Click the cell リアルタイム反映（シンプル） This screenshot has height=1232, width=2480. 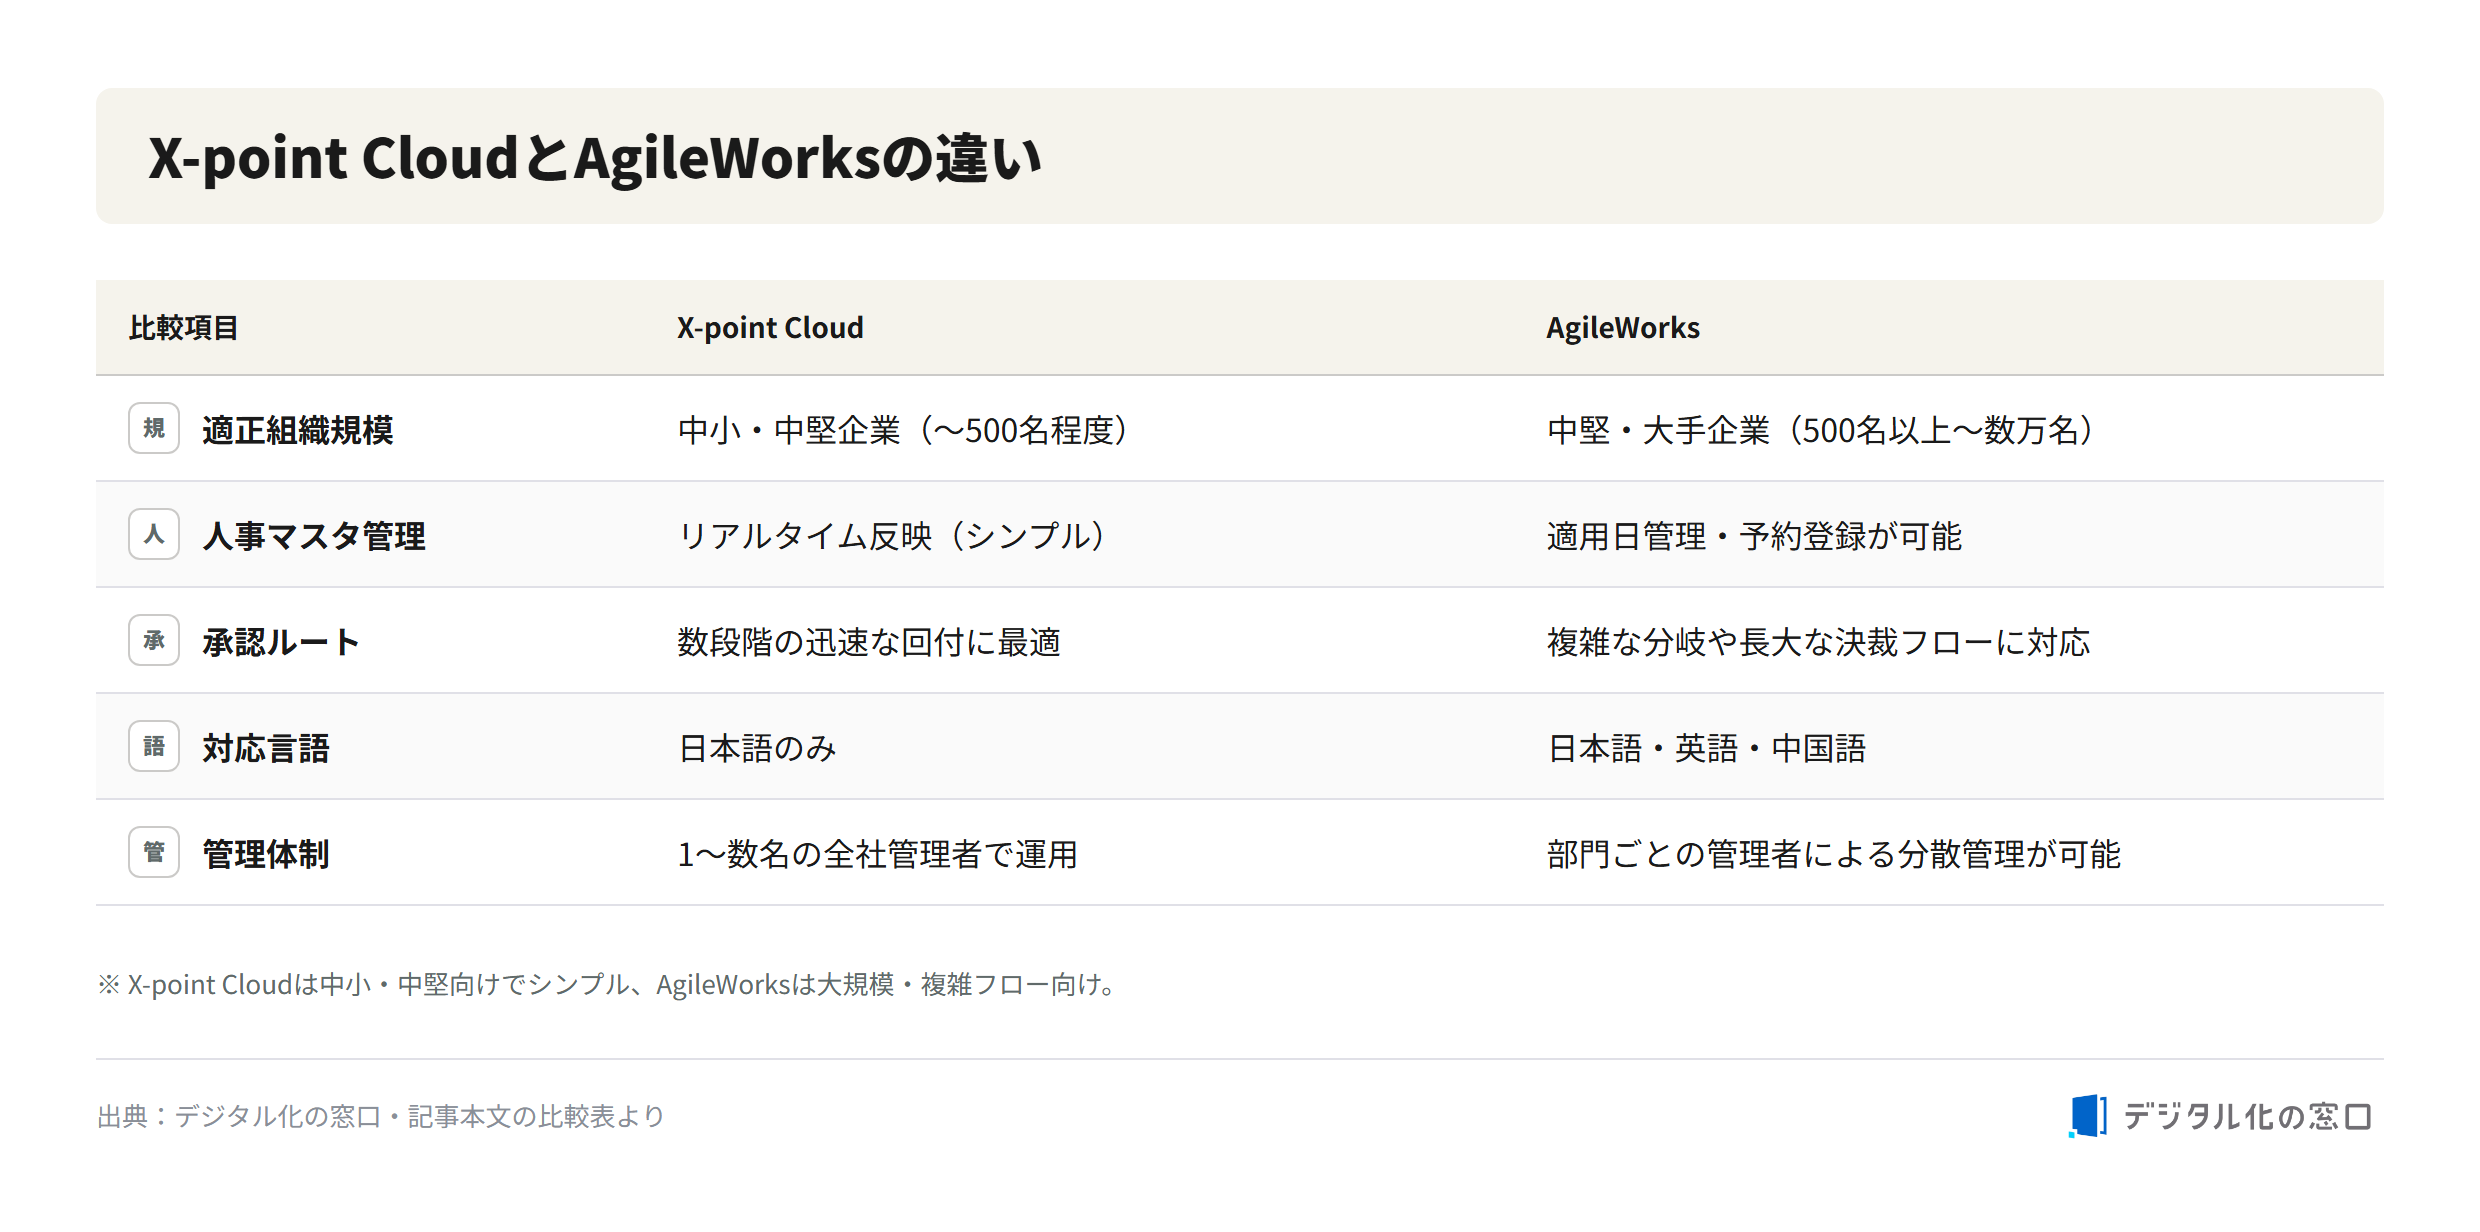(892, 536)
